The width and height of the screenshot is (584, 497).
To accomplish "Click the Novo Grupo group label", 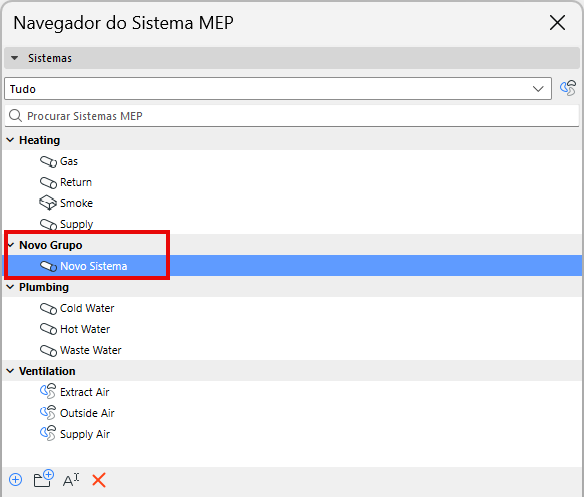I will [51, 245].
